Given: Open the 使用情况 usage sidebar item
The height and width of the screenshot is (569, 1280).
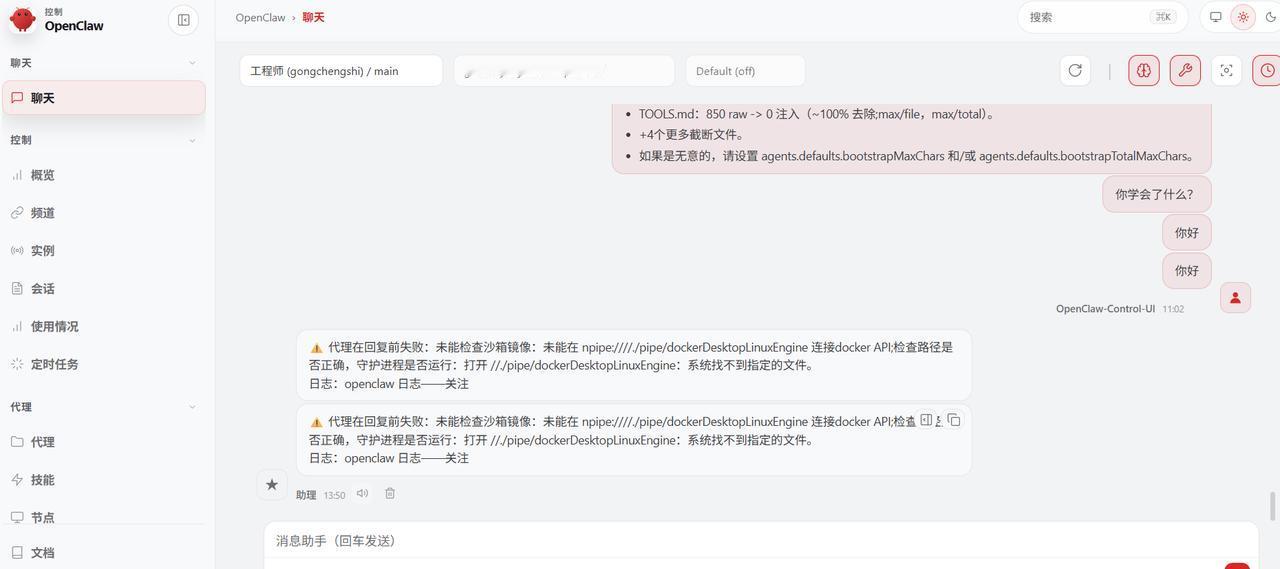Looking at the screenshot, I should point(104,327).
